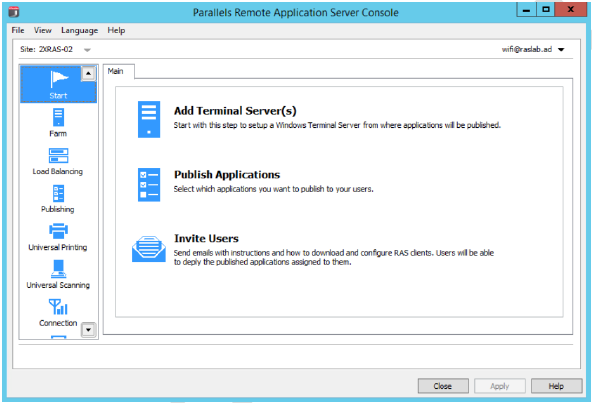Open the Farm category icon
Image resolution: width=592 pixels, height=403 pixels.
(58, 117)
